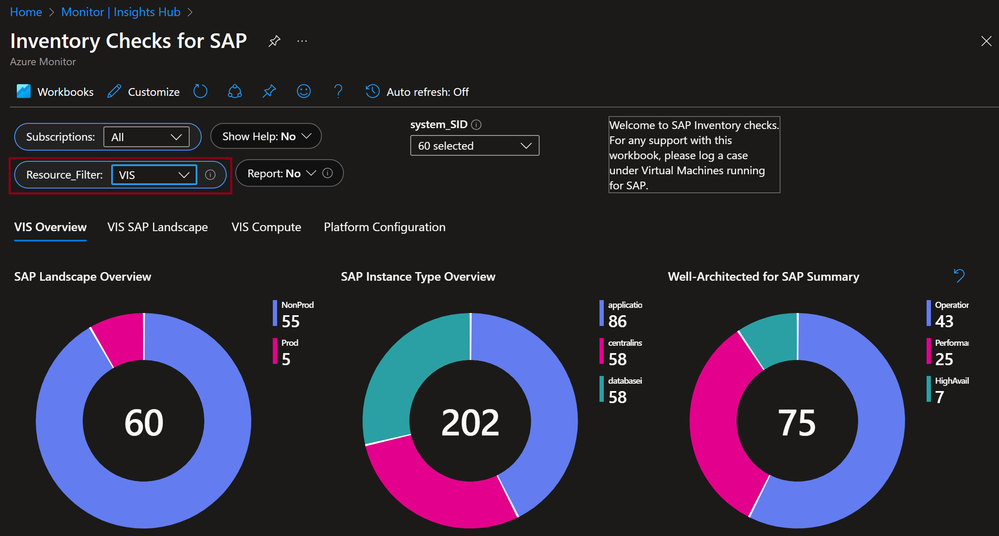Close the Inventory Checks blade
Screen dimensions: 999x536
(986, 41)
